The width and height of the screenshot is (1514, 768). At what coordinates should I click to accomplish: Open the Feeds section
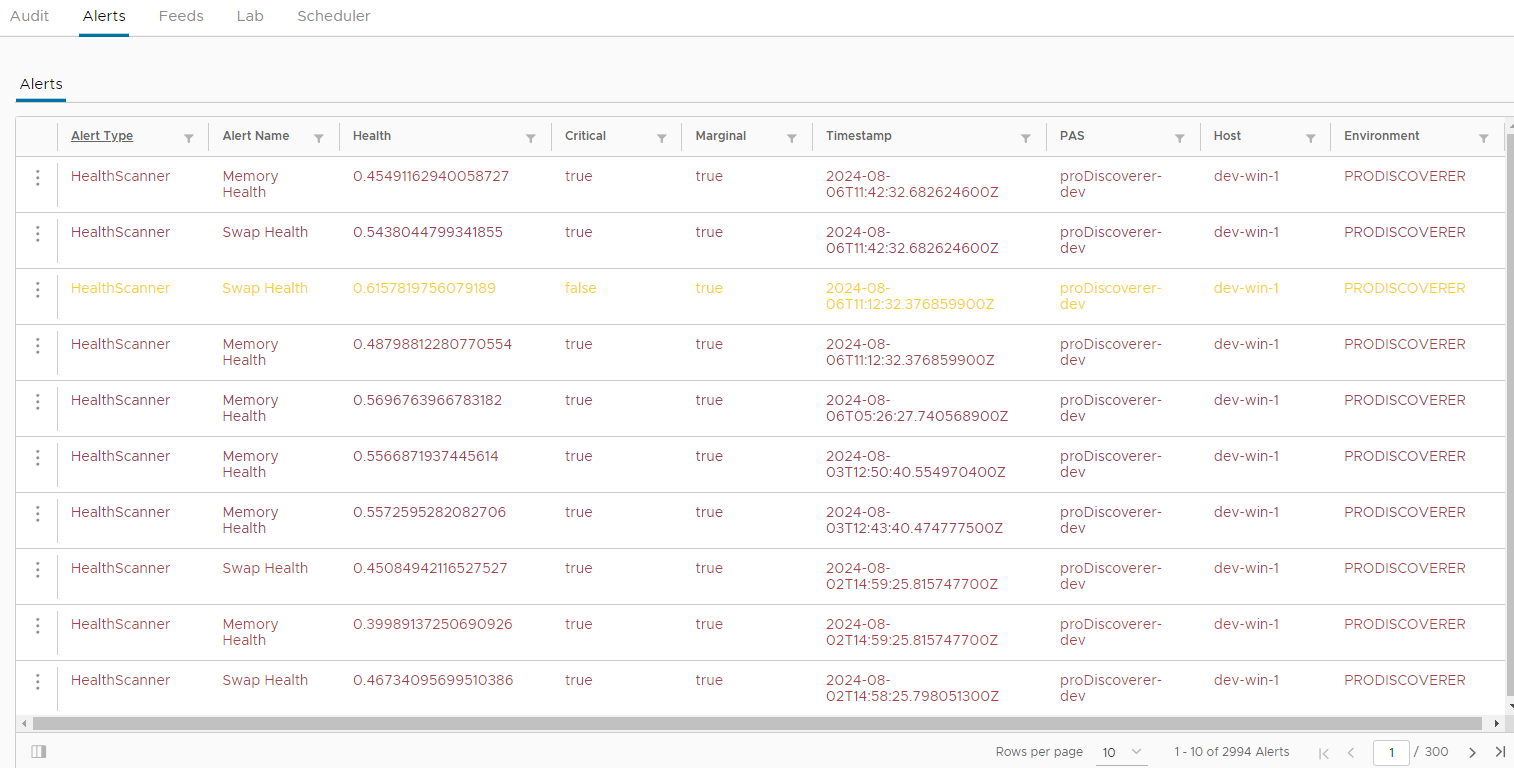point(181,16)
